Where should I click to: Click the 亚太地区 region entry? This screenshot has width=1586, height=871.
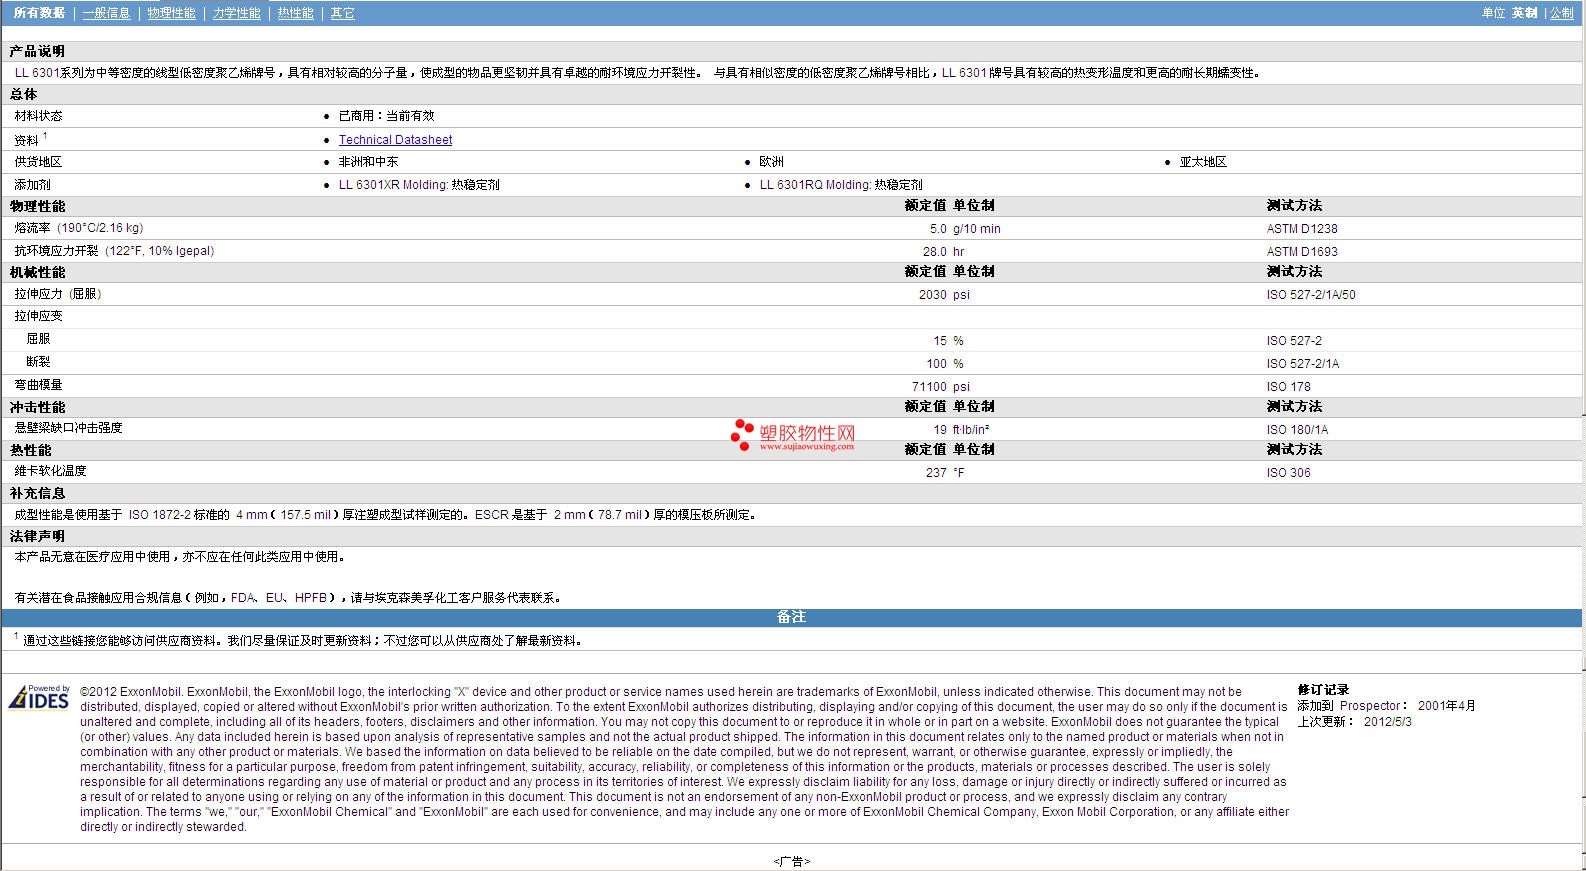point(1203,162)
